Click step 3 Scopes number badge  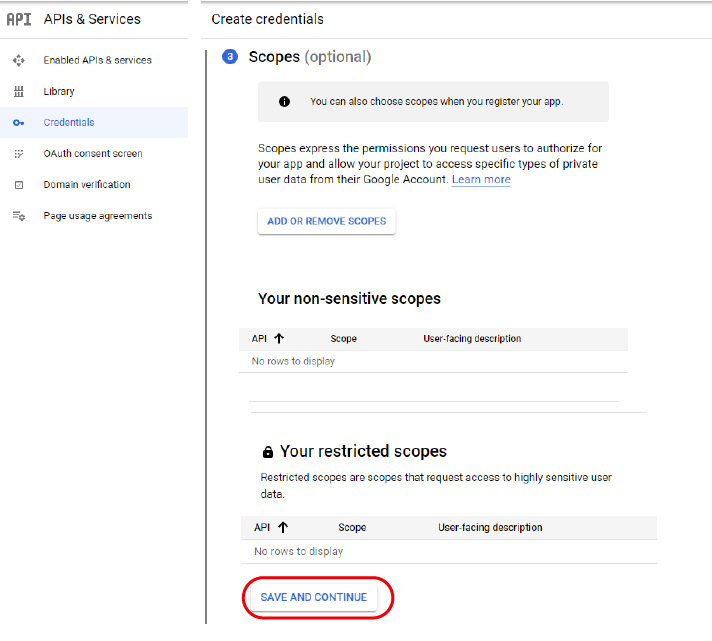click(230, 57)
